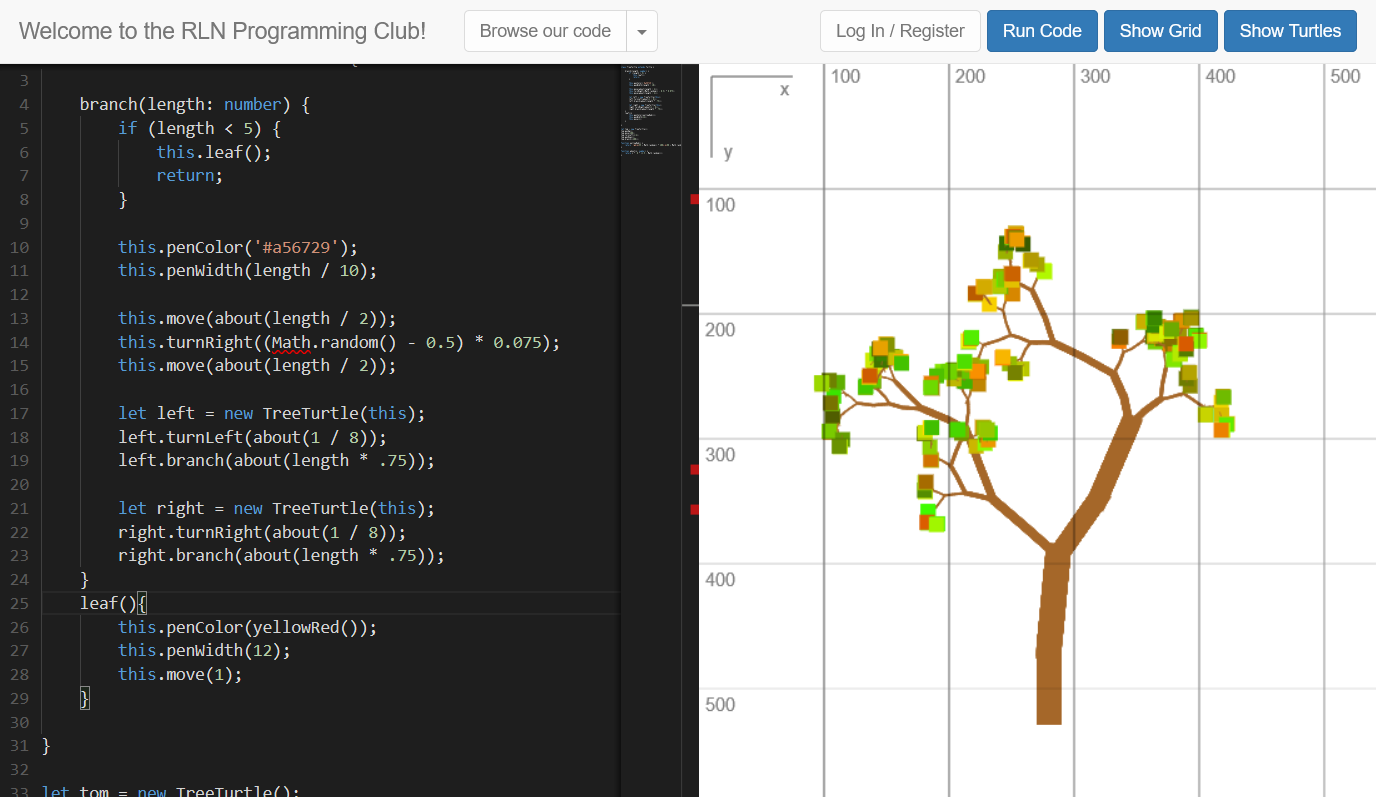
Task: Click the underlined 'Math' word on line 14
Action: coord(291,342)
